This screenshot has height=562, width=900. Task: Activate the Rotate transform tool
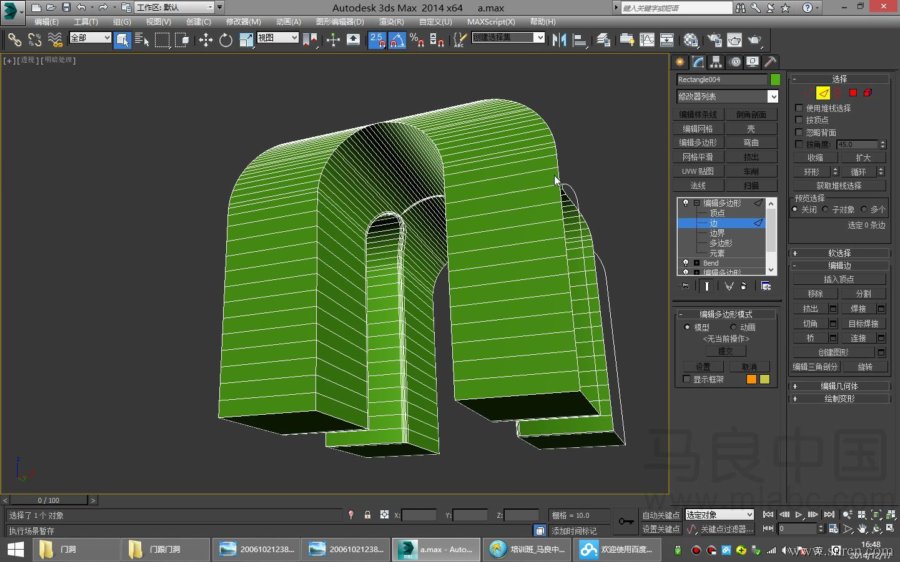[226, 40]
